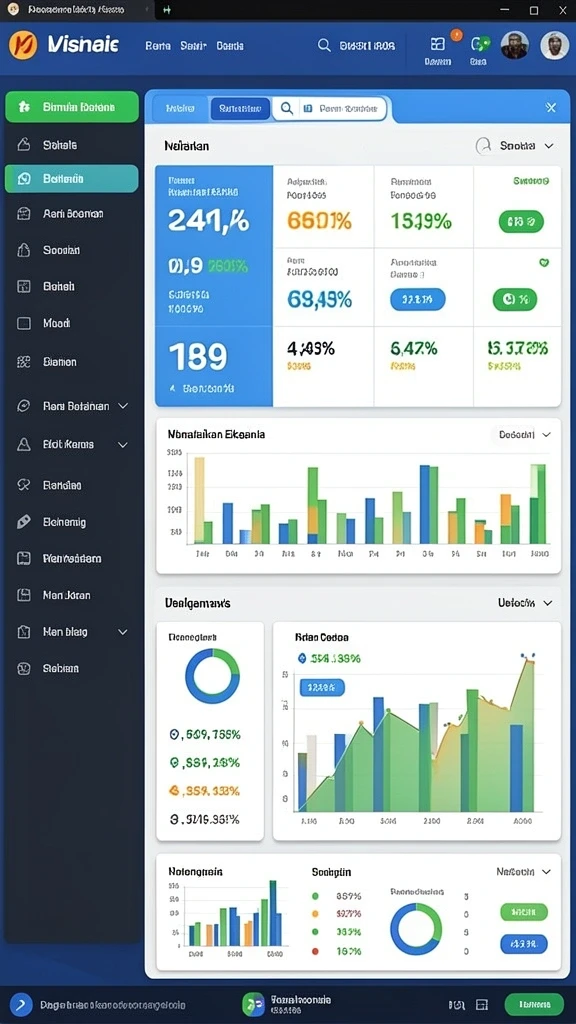This screenshot has width=576, height=1024.
Task: Expand the Rara Betaiaan sidebar section
Action: tap(123, 406)
